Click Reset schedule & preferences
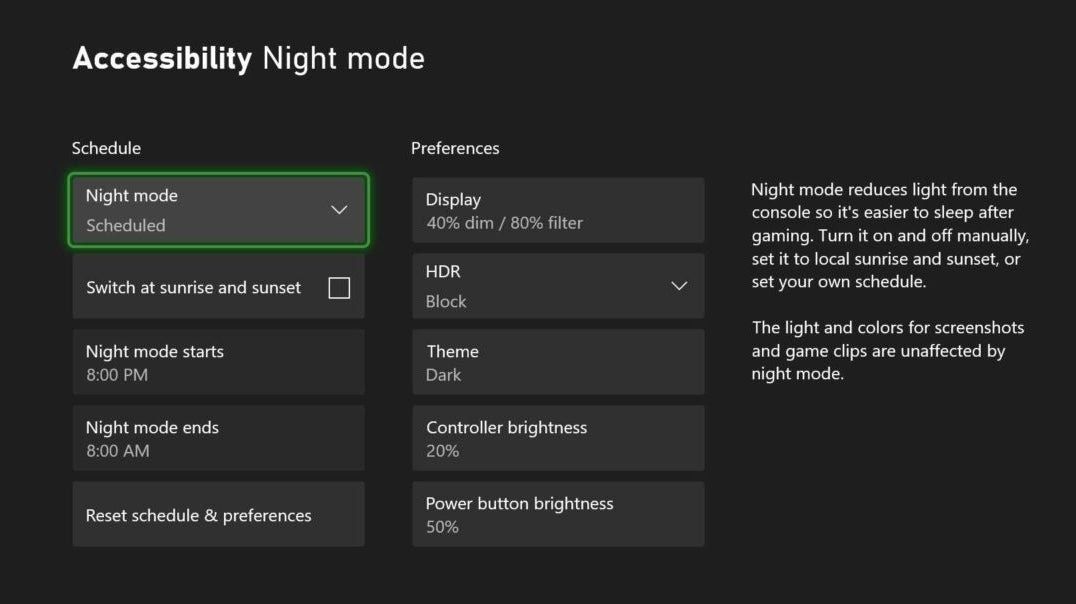1076x604 pixels. point(218,514)
